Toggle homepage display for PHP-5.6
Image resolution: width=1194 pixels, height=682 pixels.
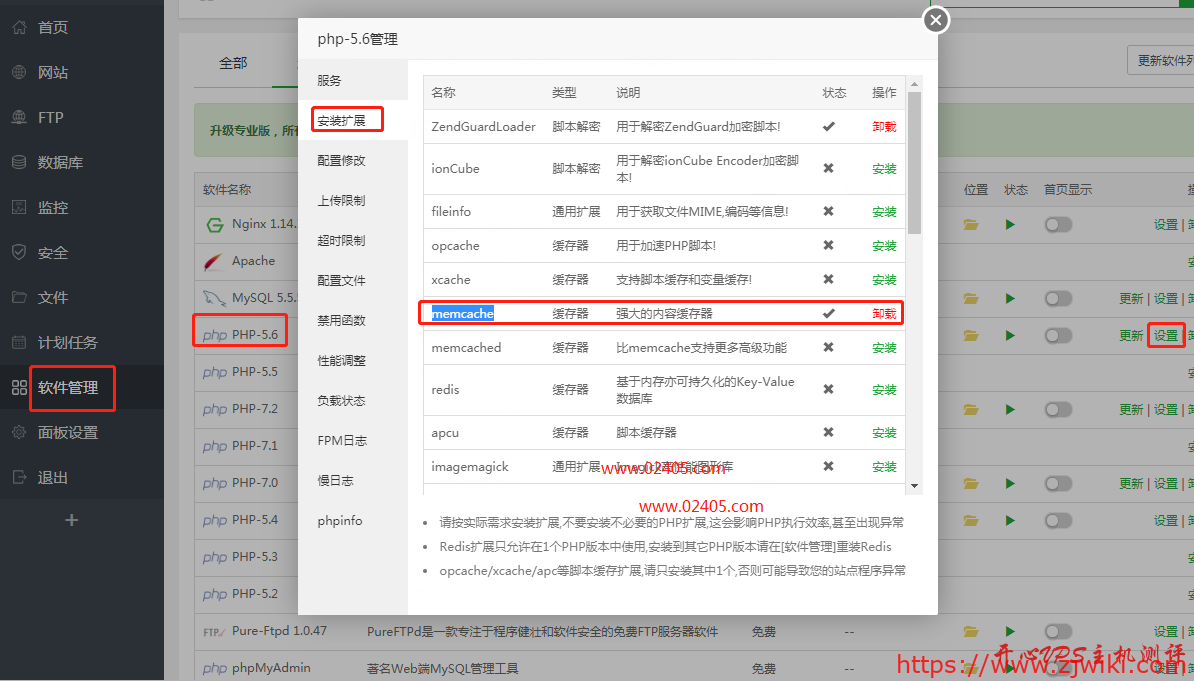[x=1058, y=336]
